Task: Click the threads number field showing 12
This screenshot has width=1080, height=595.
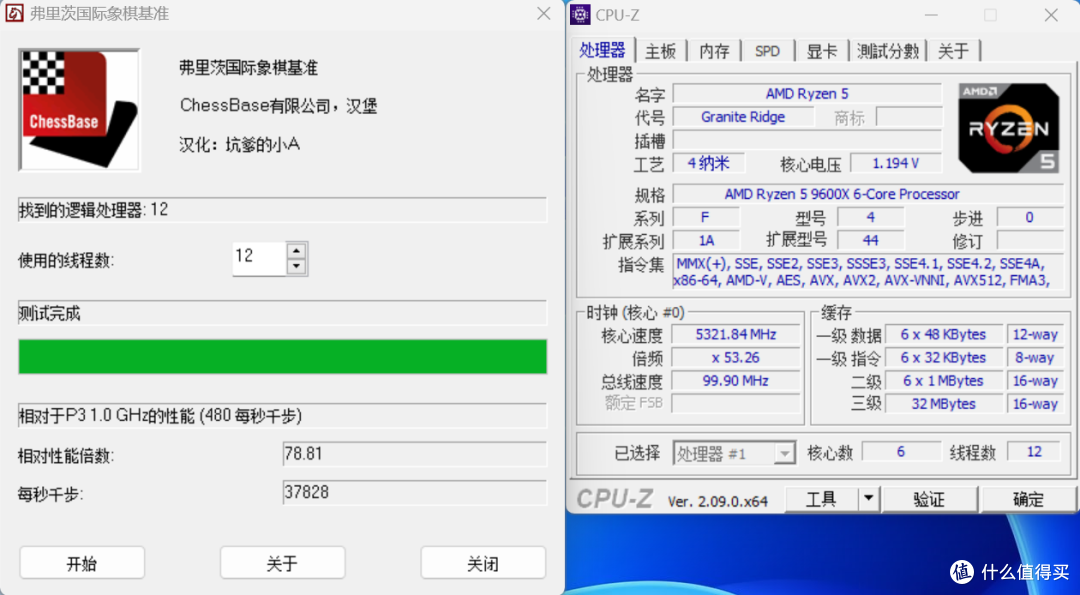Action: [259, 258]
